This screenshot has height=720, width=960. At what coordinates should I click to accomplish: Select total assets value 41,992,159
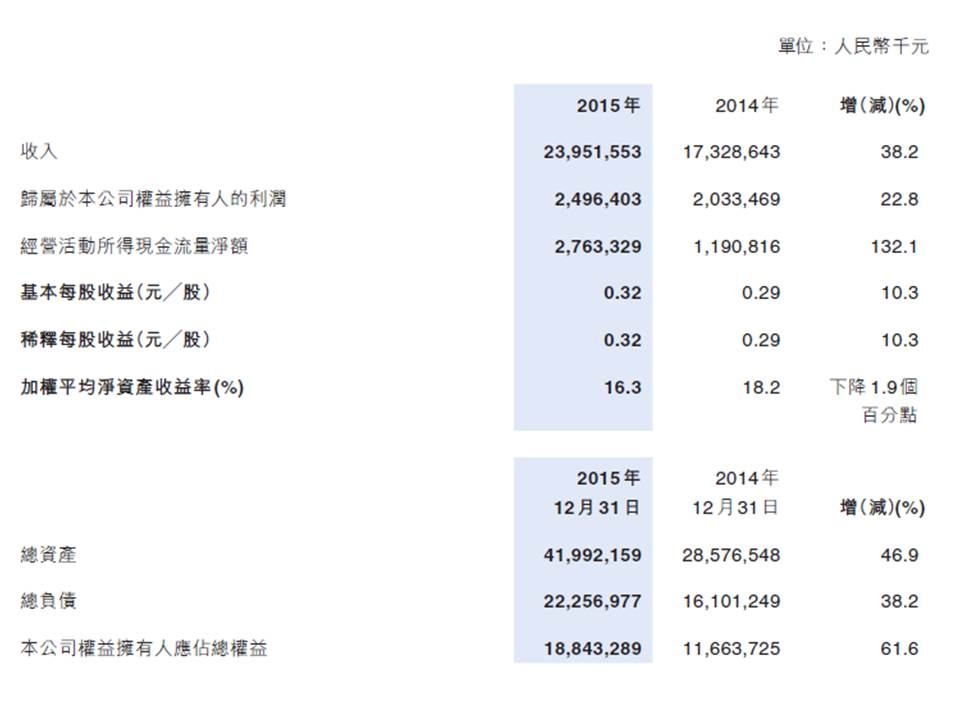[592, 555]
